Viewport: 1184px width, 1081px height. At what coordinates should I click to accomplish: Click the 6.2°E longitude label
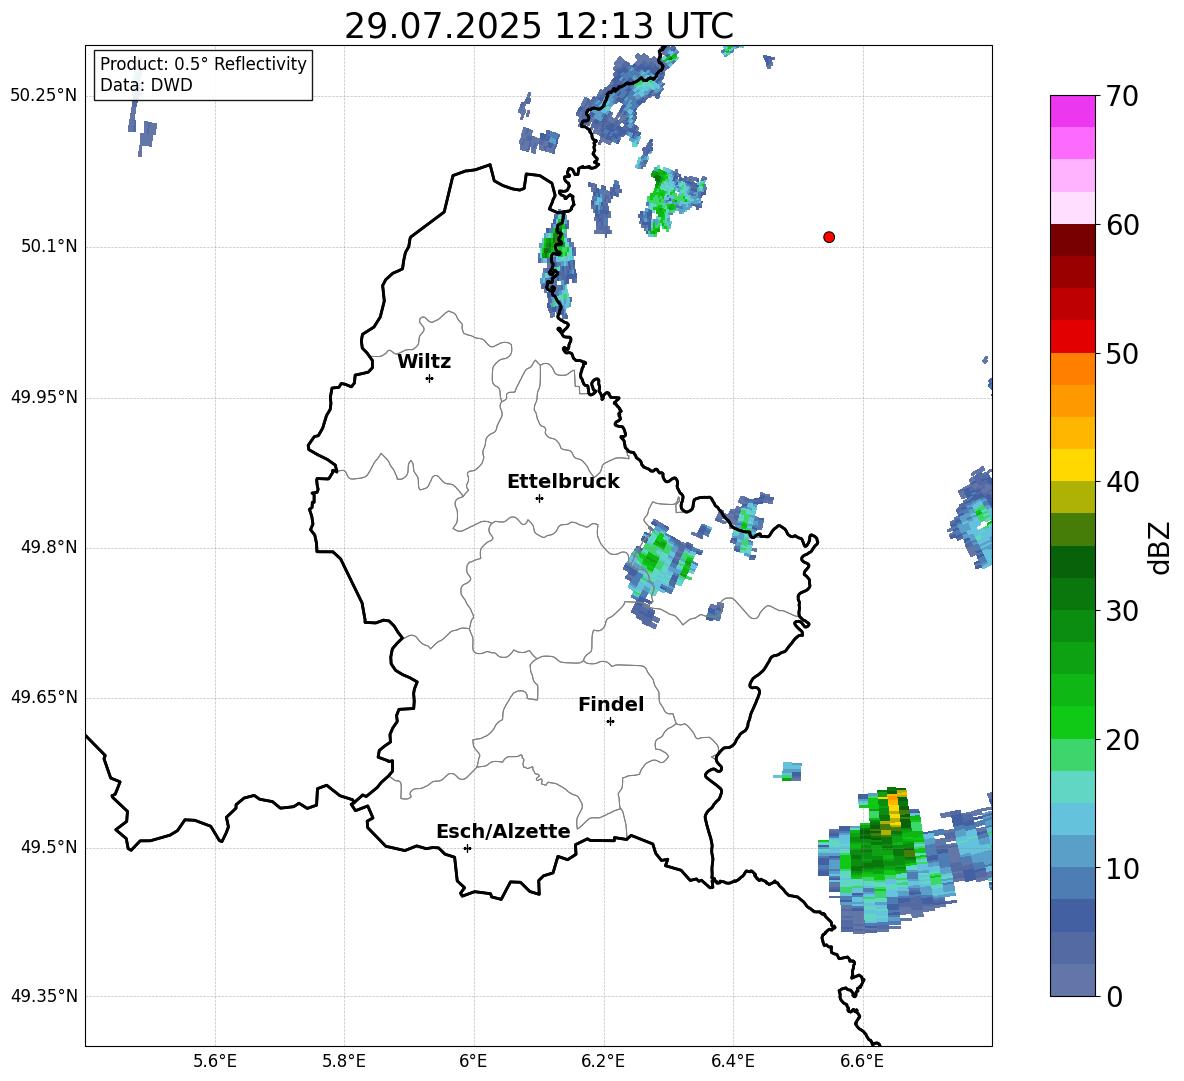pyautogui.click(x=603, y=1062)
